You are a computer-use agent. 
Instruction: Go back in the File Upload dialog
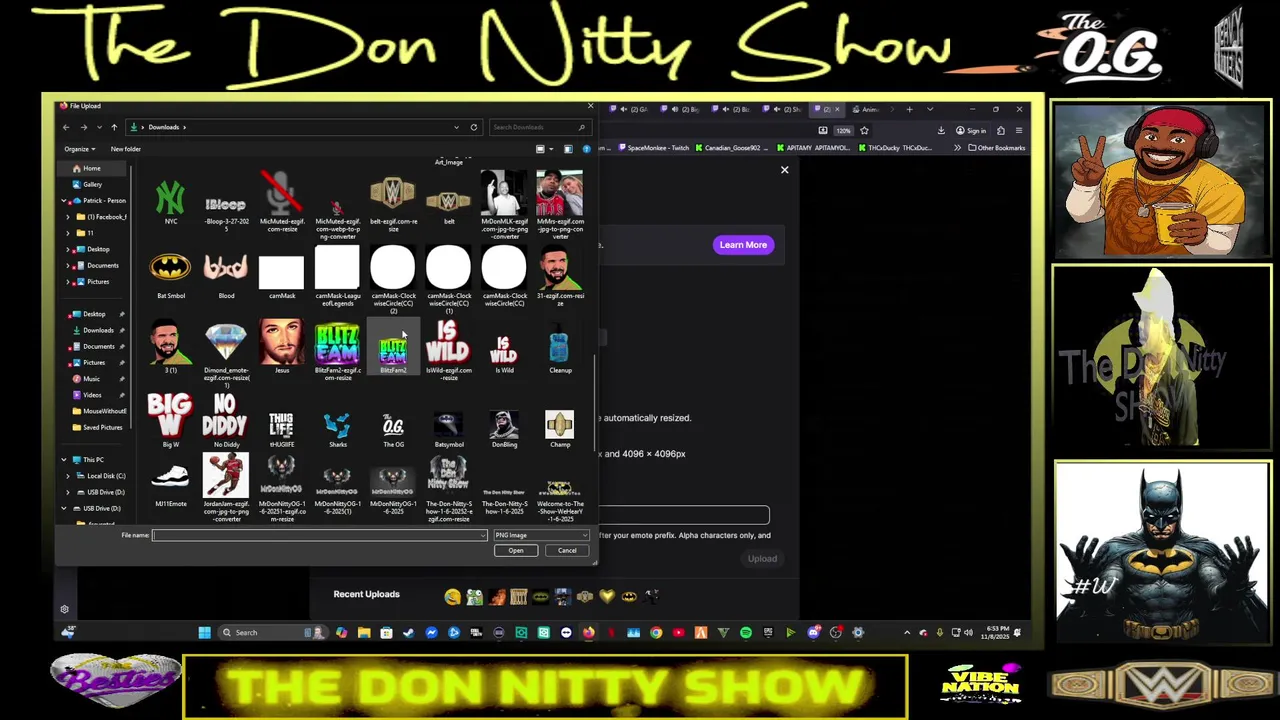(x=66, y=127)
